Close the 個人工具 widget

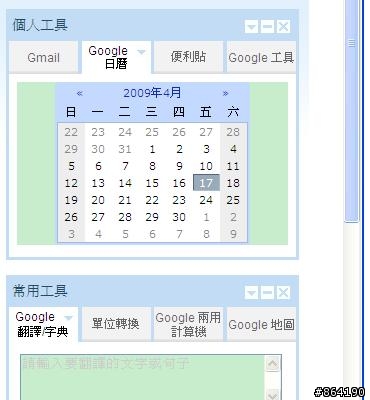(x=283, y=27)
